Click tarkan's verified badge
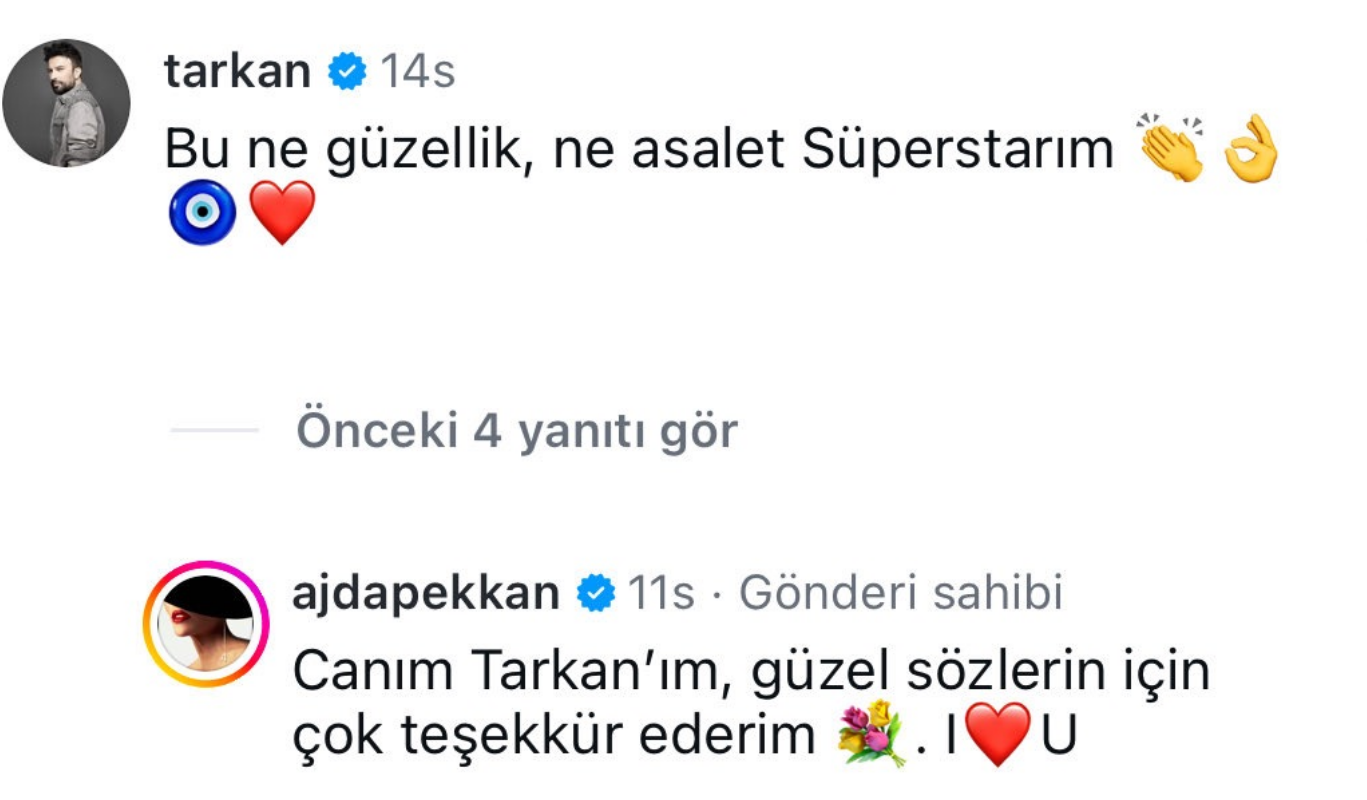 347,72
